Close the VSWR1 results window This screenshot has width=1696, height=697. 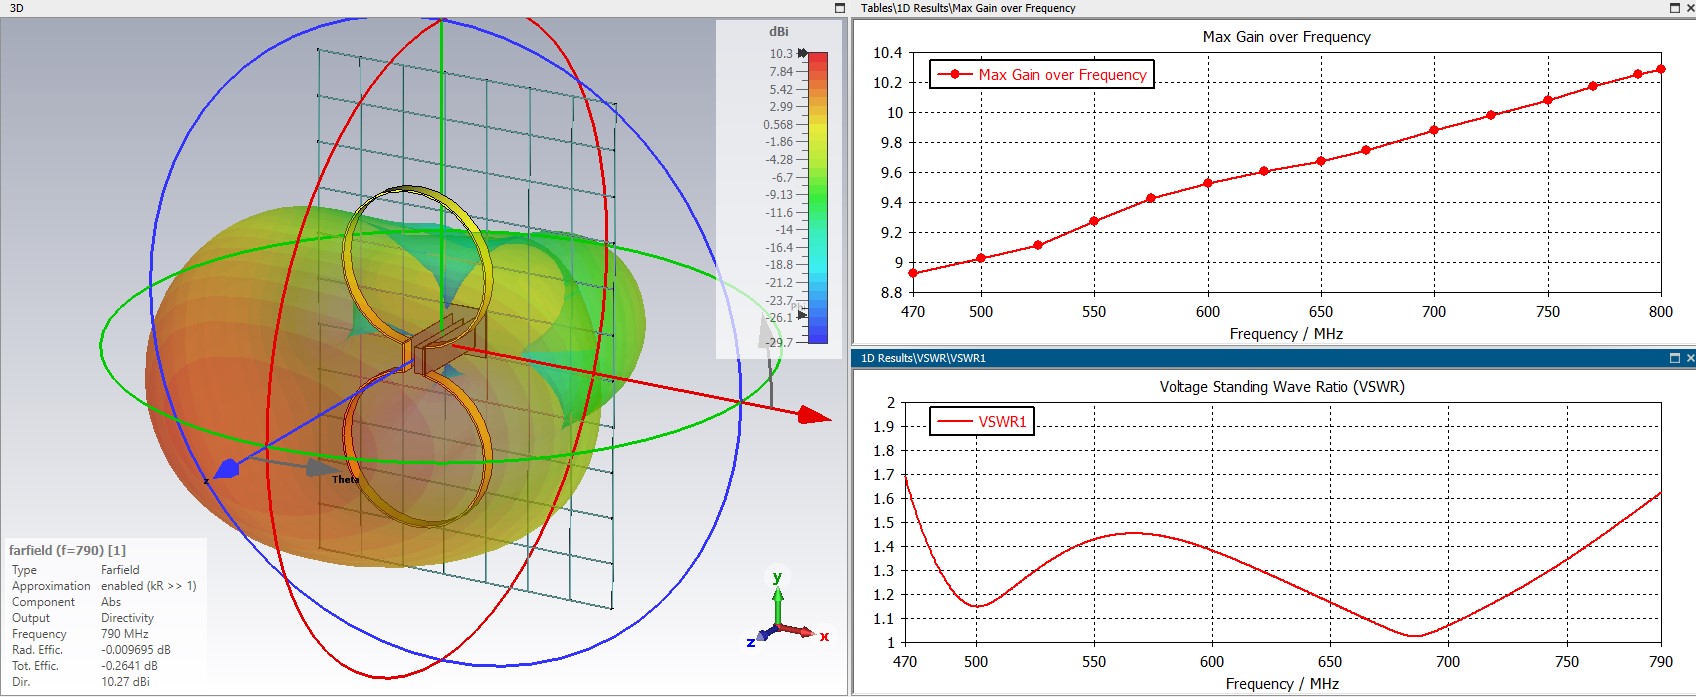(x=1690, y=358)
